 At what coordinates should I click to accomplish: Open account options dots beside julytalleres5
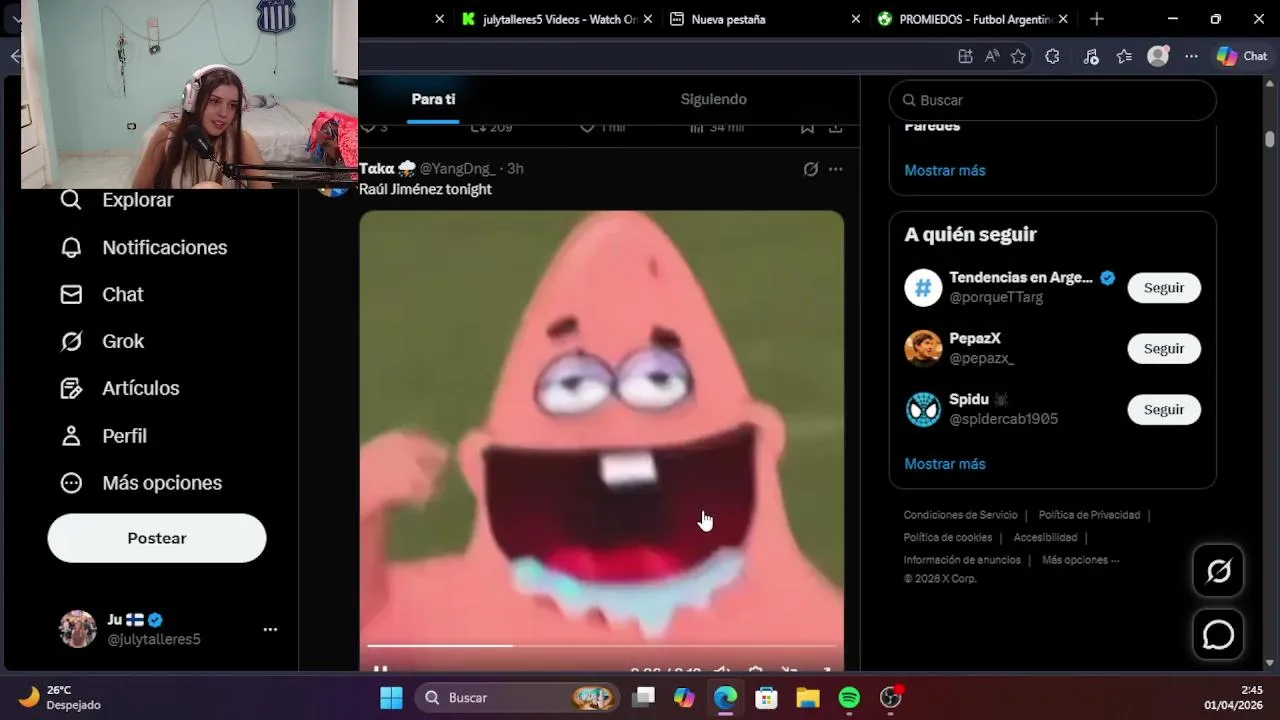pyautogui.click(x=270, y=629)
